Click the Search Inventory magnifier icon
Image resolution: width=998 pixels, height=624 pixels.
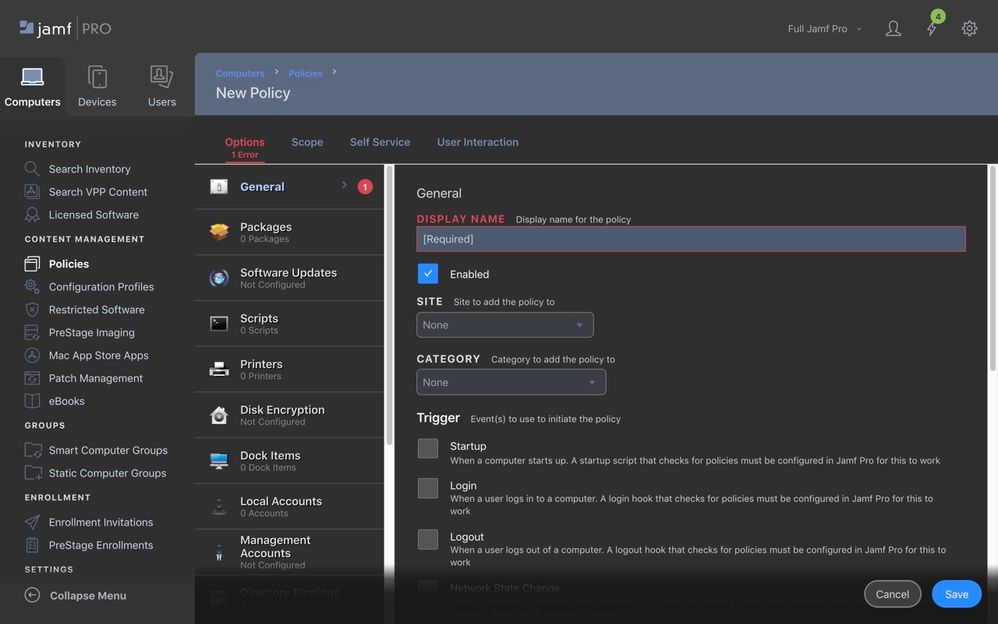pyautogui.click(x=32, y=169)
